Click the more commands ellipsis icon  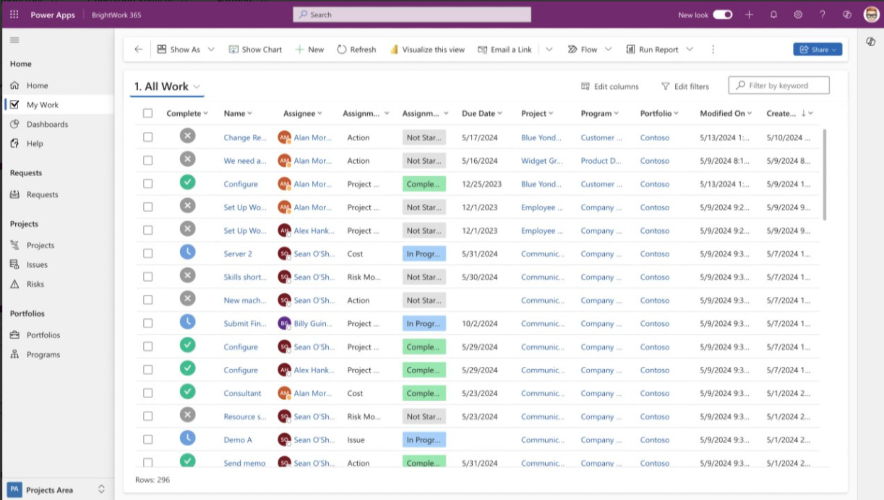coord(713,50)
